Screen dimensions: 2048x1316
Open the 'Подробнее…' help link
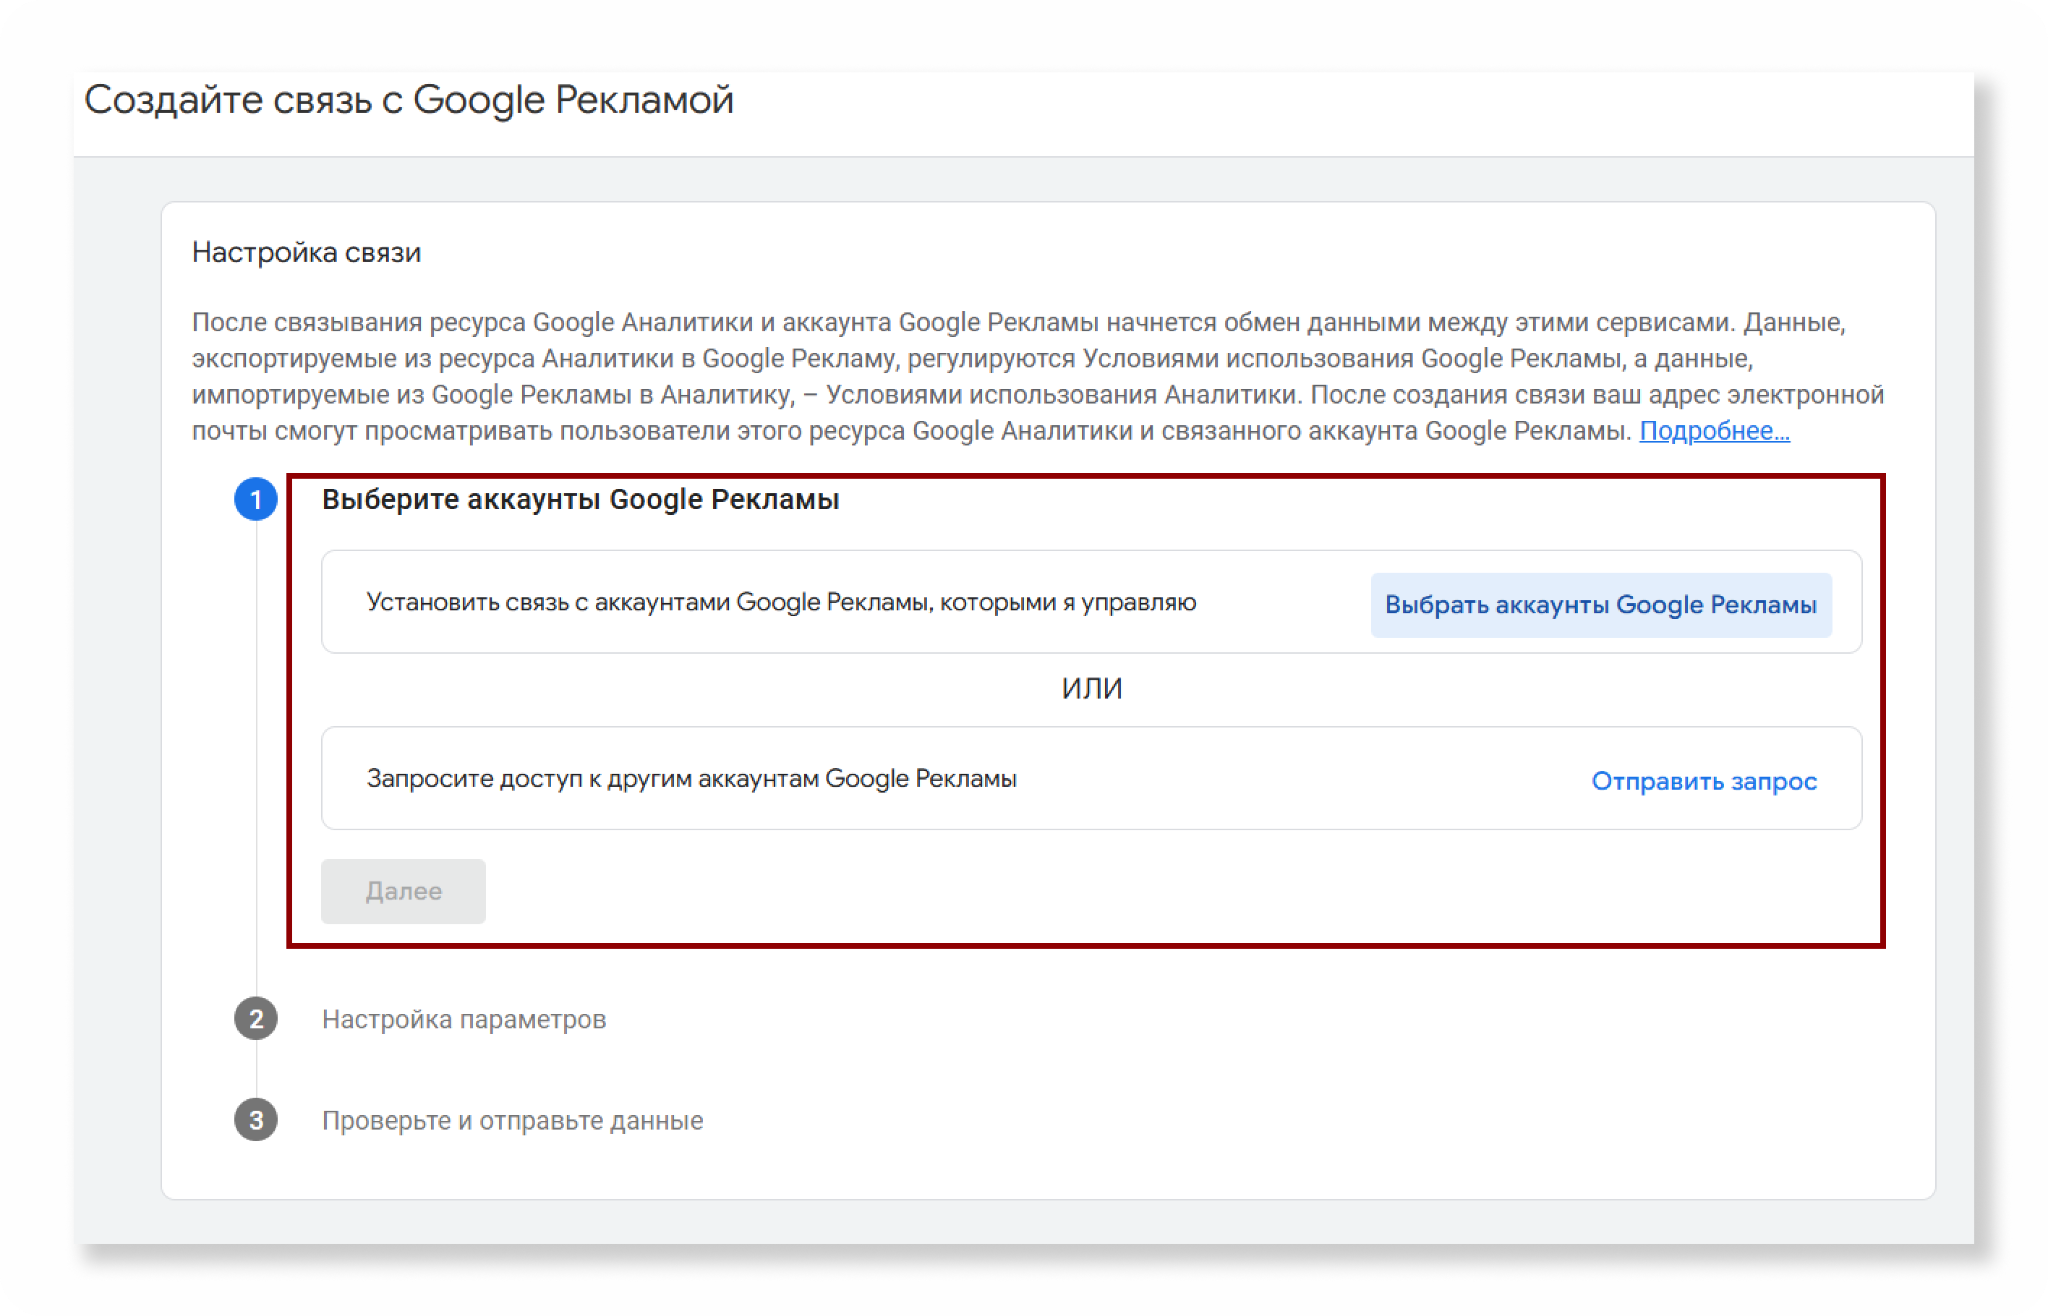point(1714,431)
